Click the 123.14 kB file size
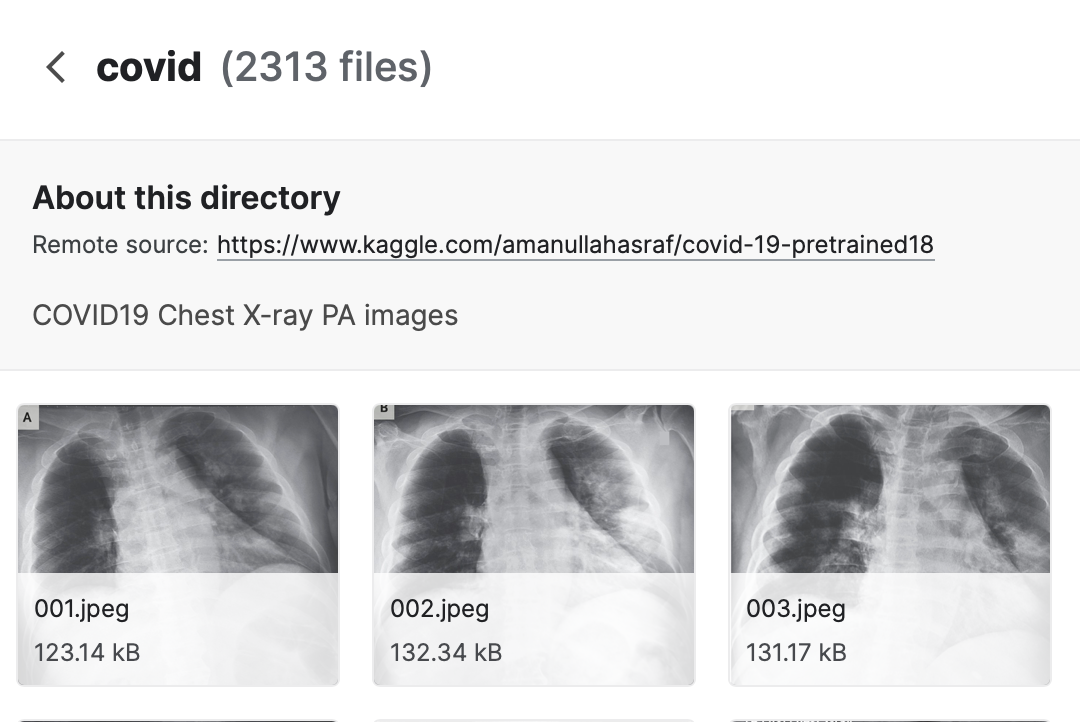Viewport: 1080px width, 722px height. tap(87, 653)
